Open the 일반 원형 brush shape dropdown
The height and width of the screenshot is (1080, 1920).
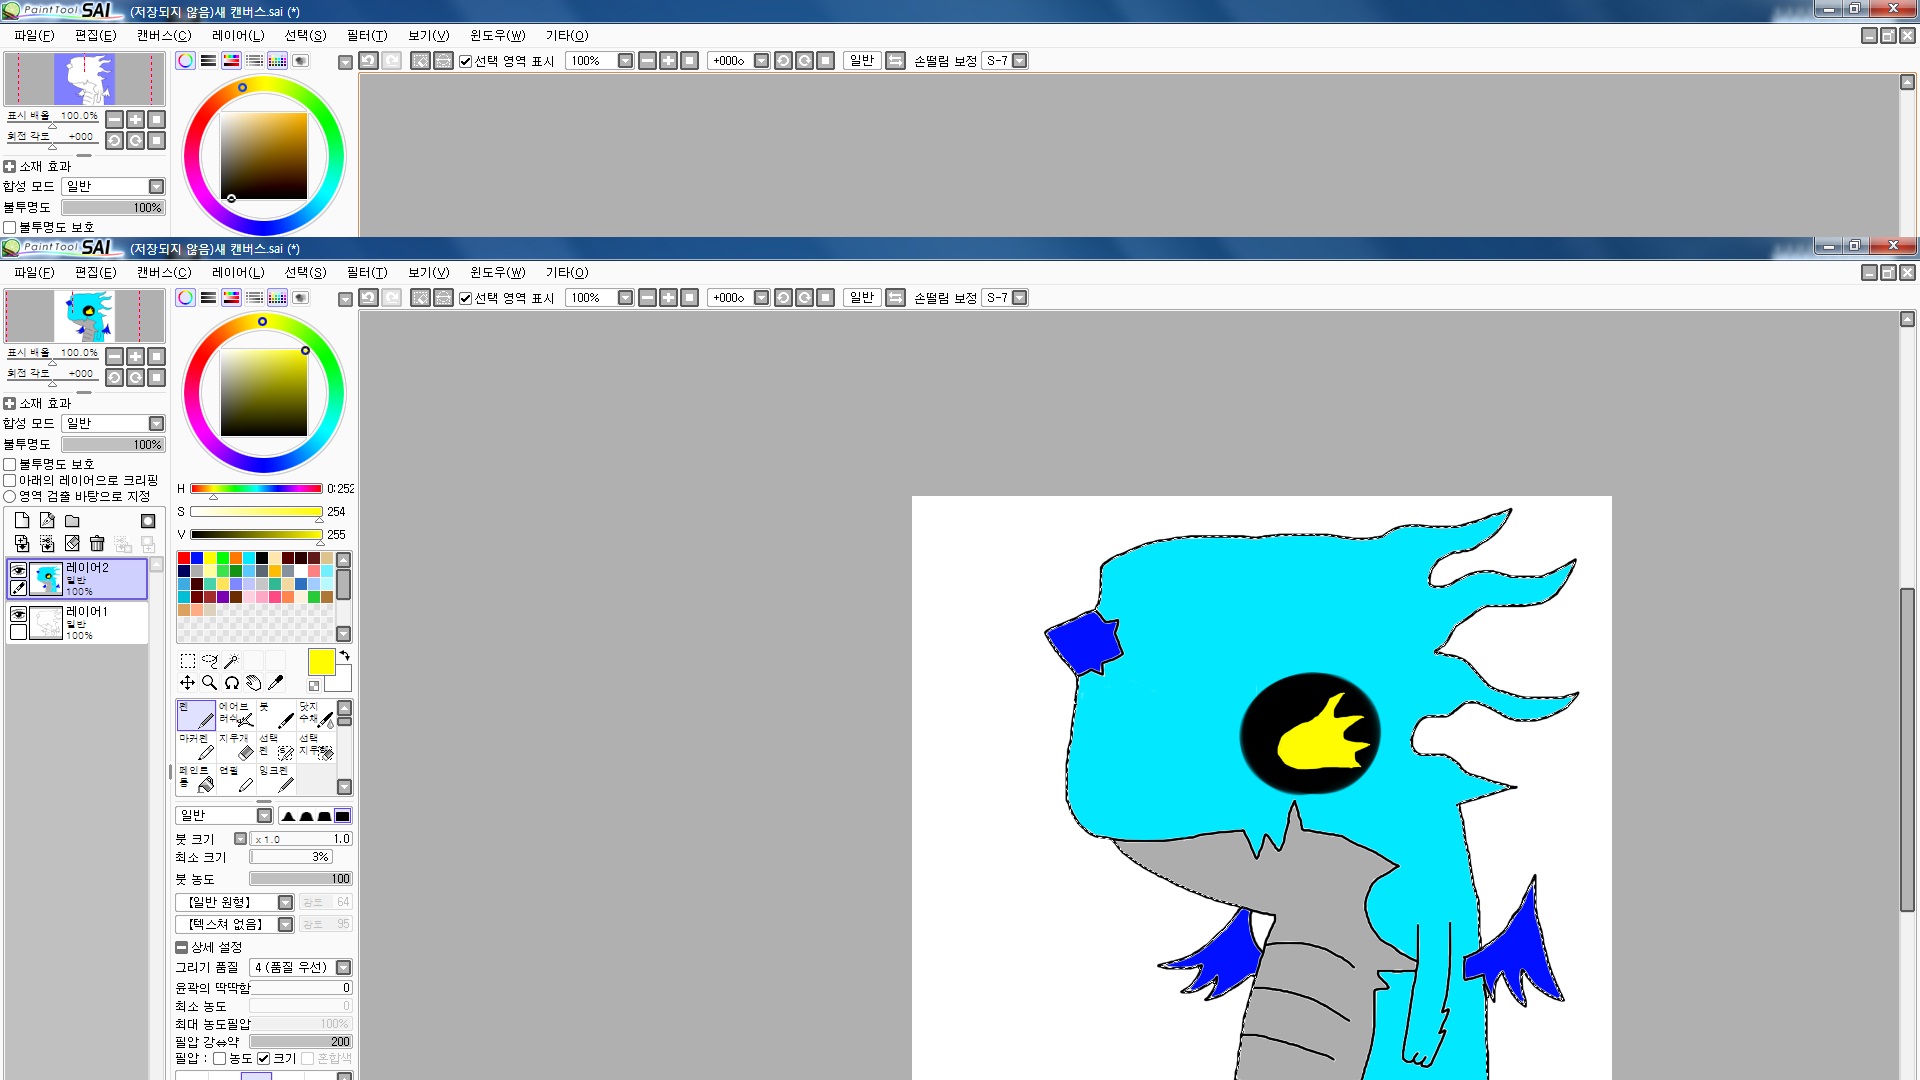285,903
